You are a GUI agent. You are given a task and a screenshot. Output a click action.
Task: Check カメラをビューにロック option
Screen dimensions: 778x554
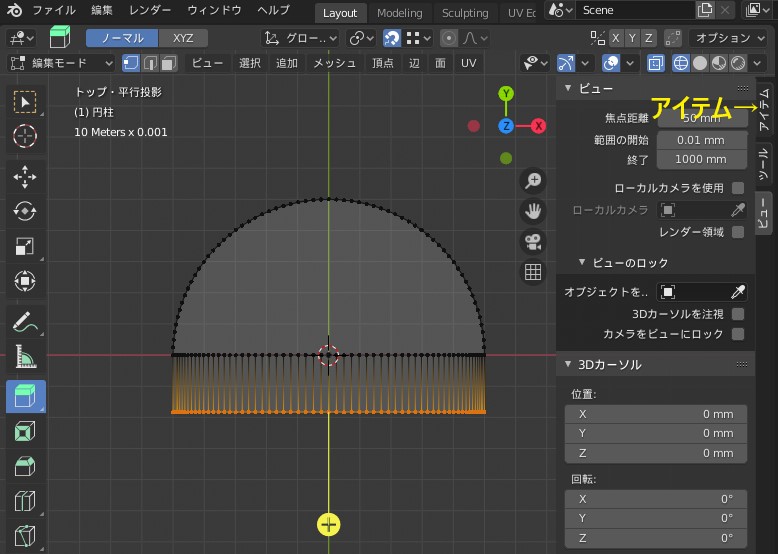(738, 334)
